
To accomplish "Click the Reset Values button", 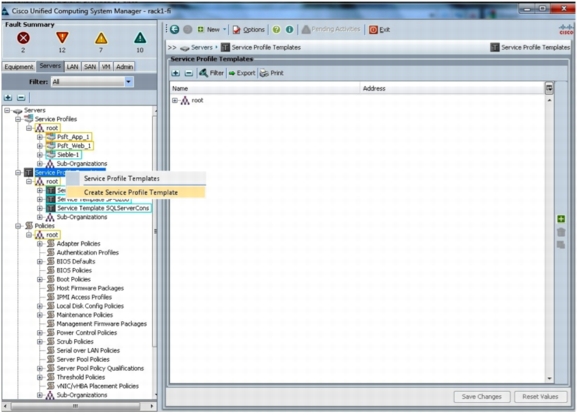I will (x=540, y=397).
